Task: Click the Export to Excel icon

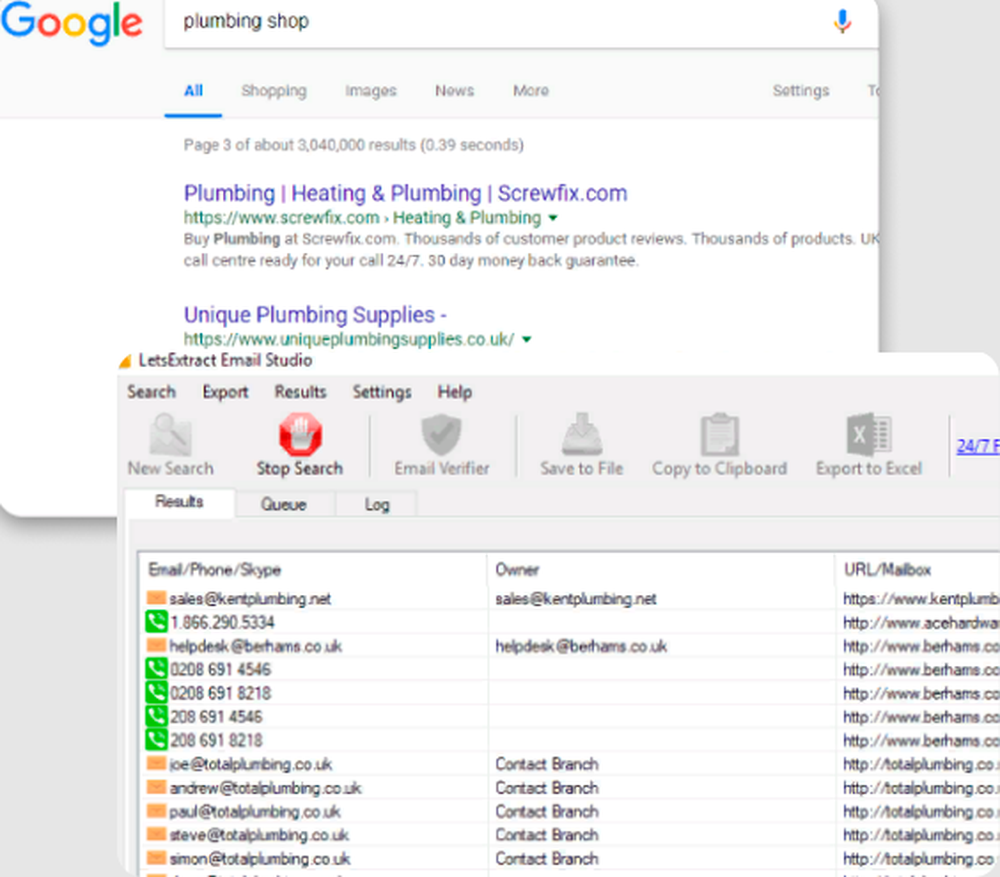Action: tap(869, 434)
